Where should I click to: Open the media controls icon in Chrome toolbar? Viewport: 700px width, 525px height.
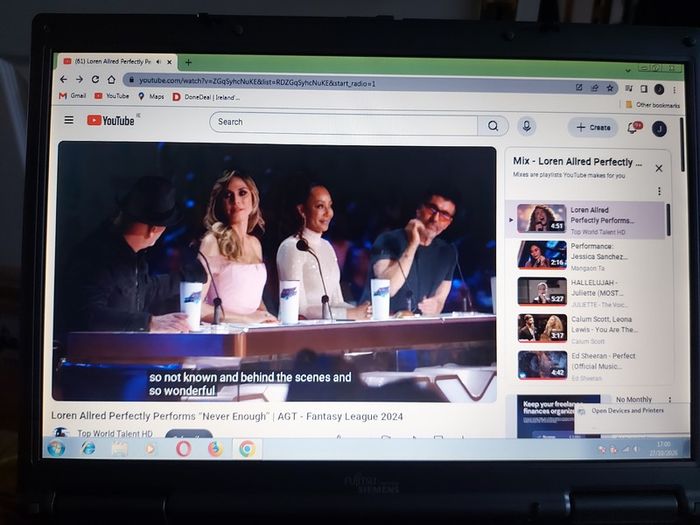(629, 88)
